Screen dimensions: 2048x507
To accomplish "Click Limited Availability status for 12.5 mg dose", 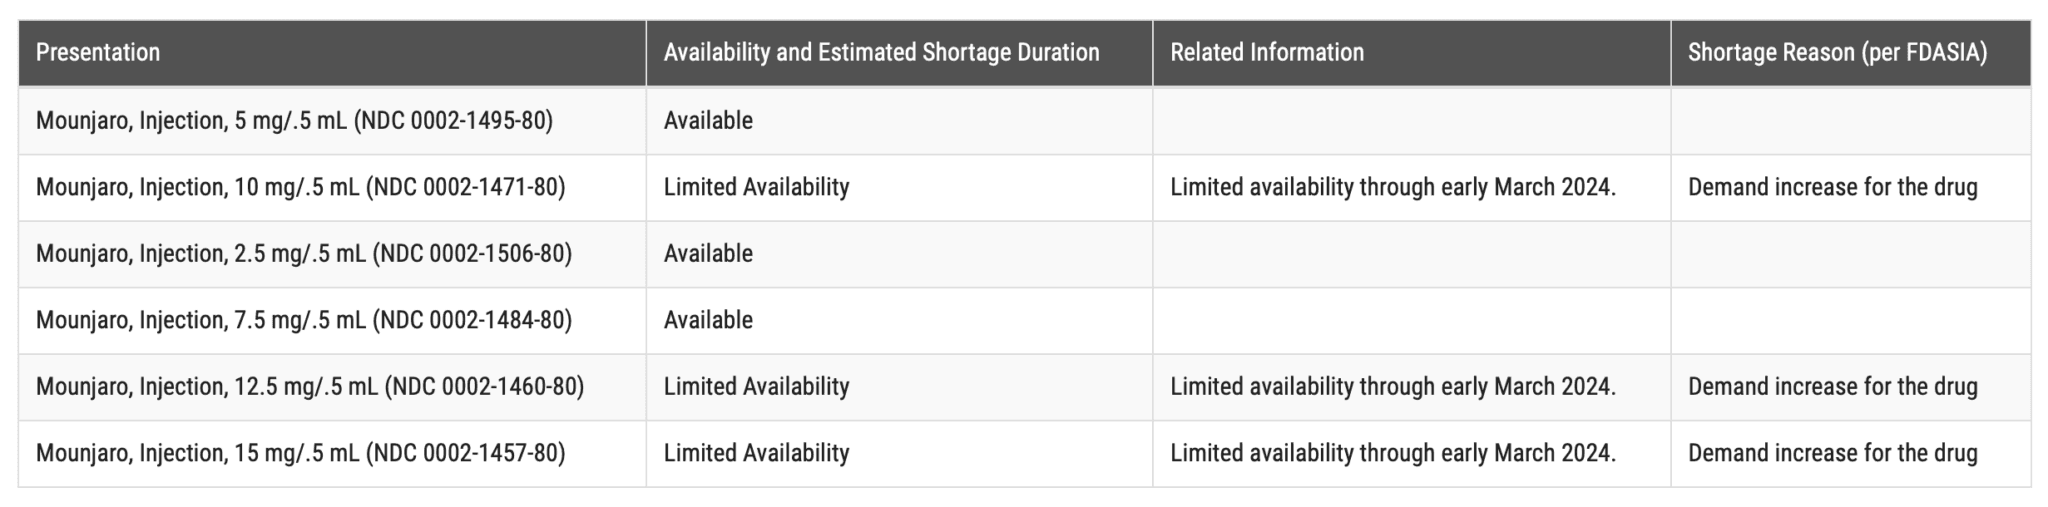I will [x=756, y=387].
